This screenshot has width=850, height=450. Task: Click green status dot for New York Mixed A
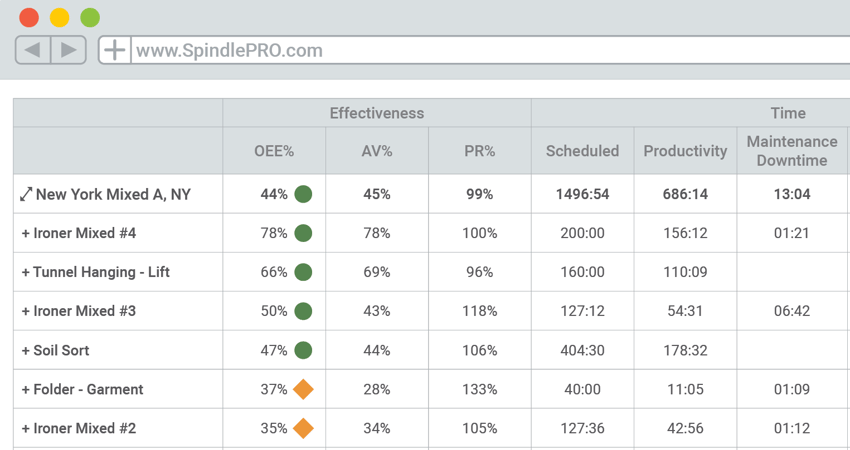(x=303, y=194)
